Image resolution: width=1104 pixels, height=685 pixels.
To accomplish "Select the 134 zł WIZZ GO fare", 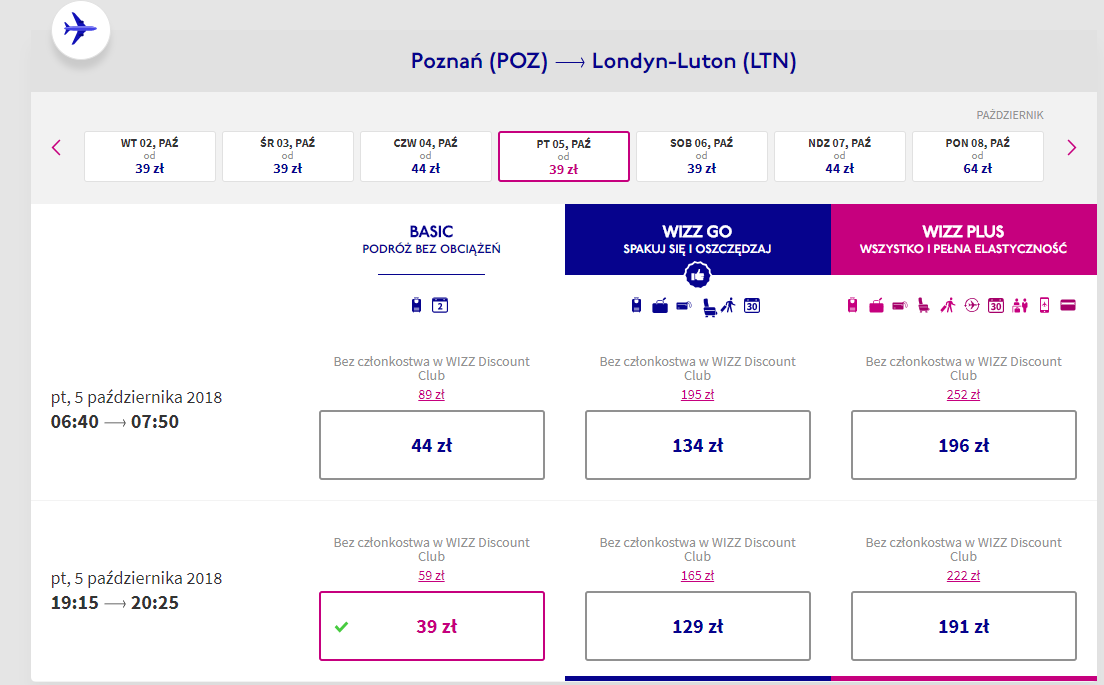I will [698, 445].
